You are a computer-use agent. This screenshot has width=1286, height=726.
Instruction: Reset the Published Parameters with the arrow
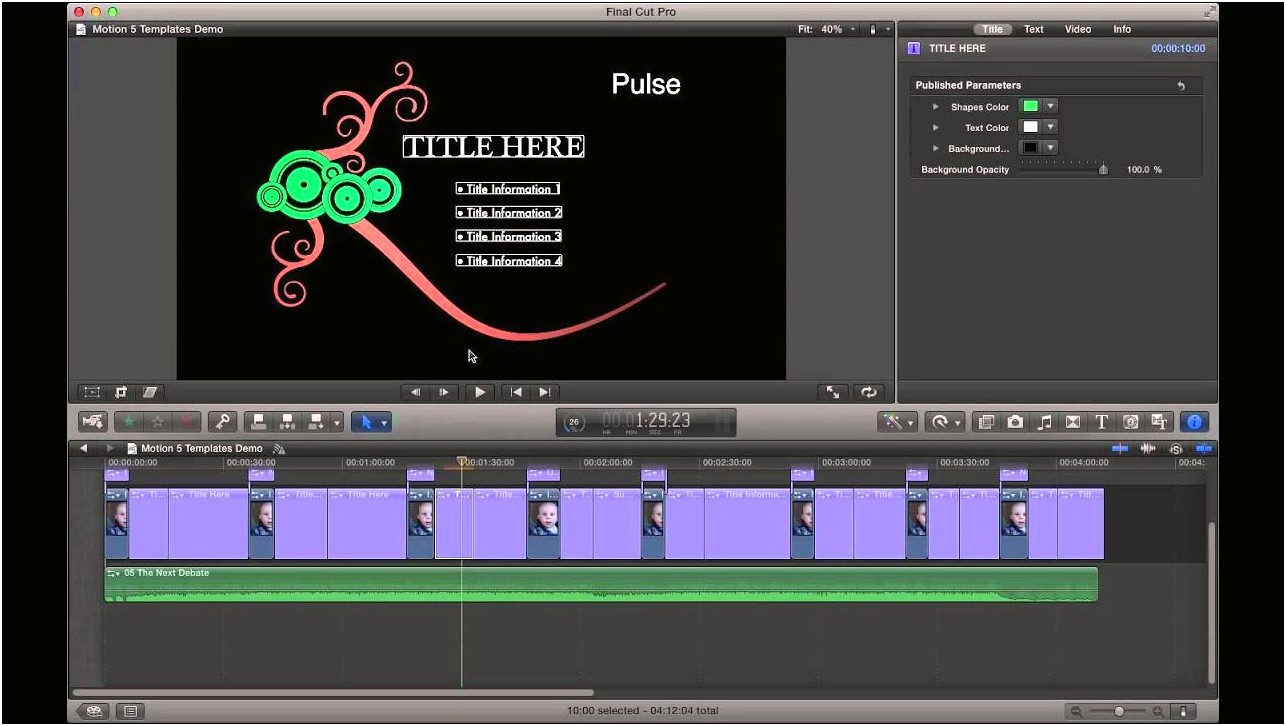click(x=1181, y=86)
